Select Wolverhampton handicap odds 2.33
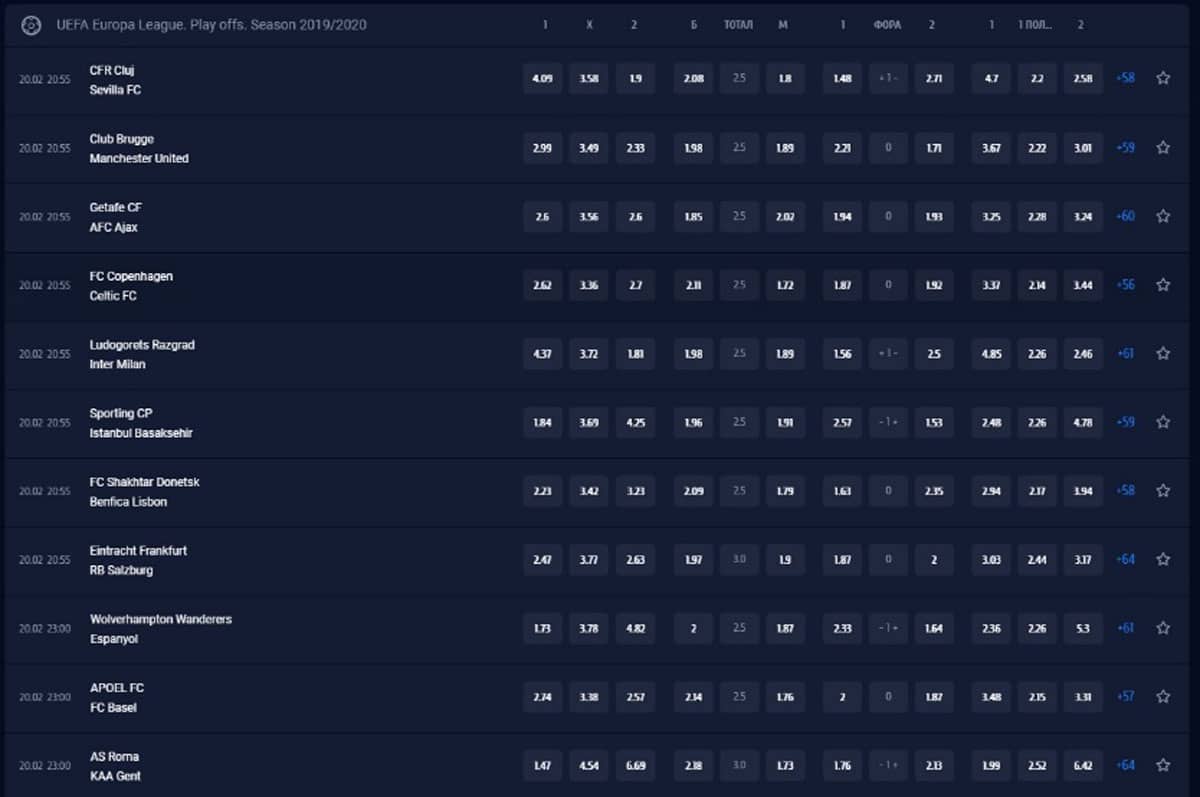 click(843, 628)
